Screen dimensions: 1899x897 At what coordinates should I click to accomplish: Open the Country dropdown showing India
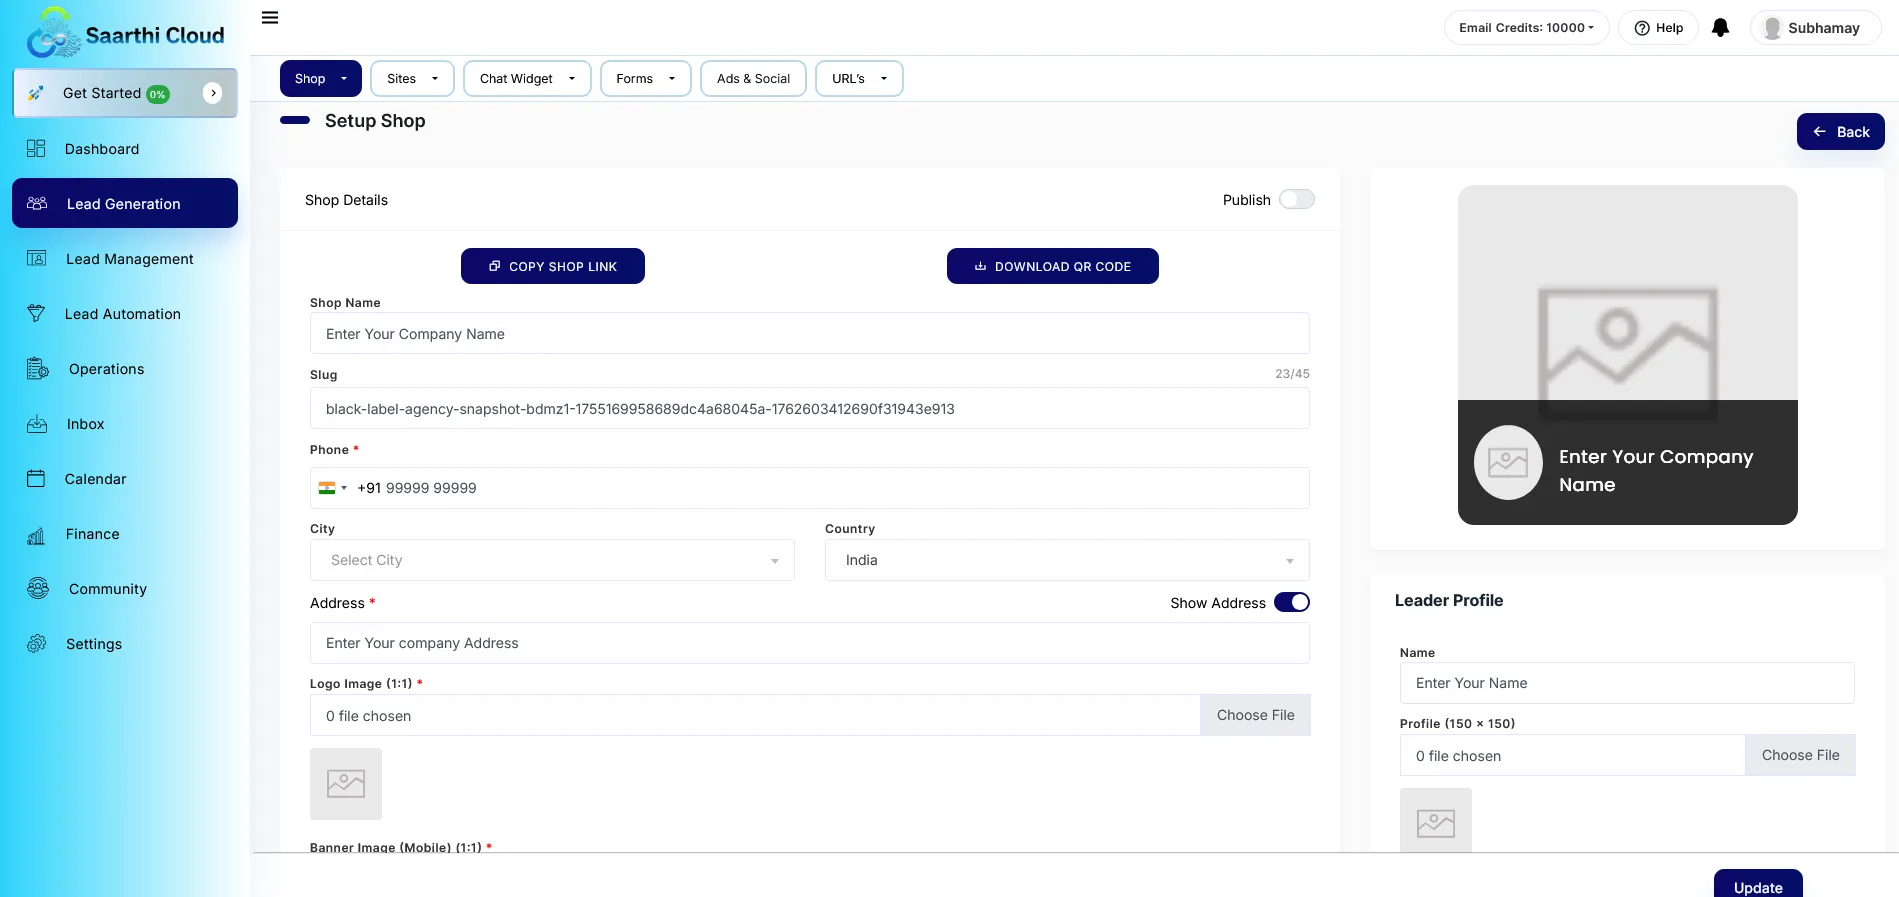(x=1066, y=561)
